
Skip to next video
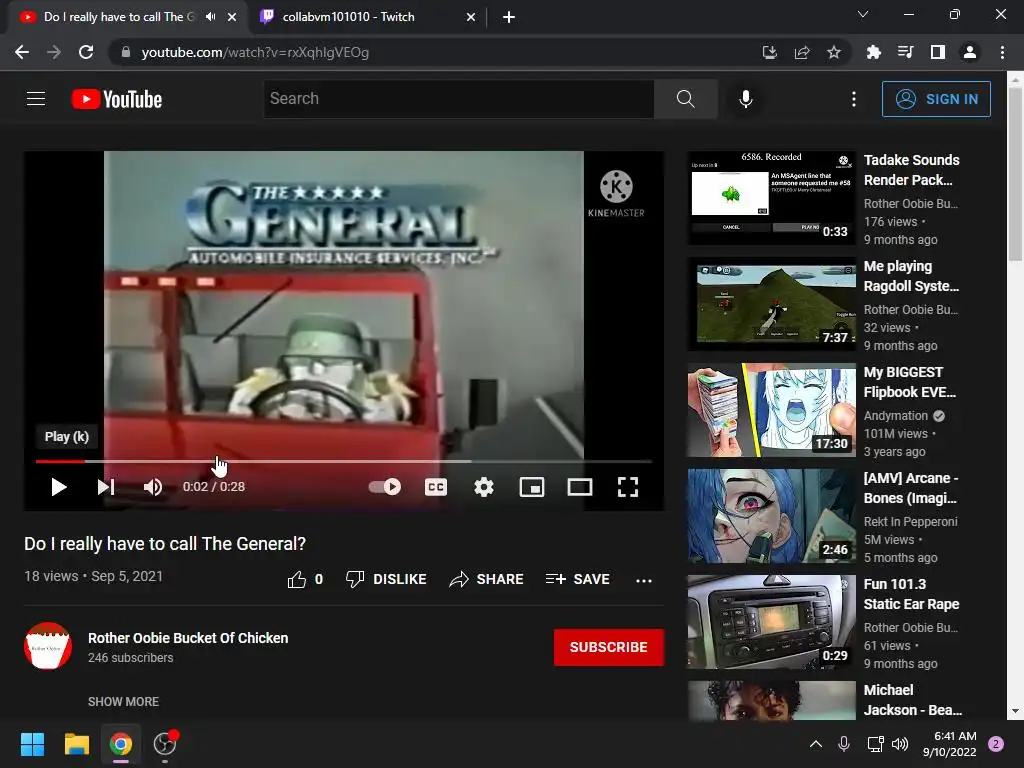pyautogui.click(x=106, y=487)
